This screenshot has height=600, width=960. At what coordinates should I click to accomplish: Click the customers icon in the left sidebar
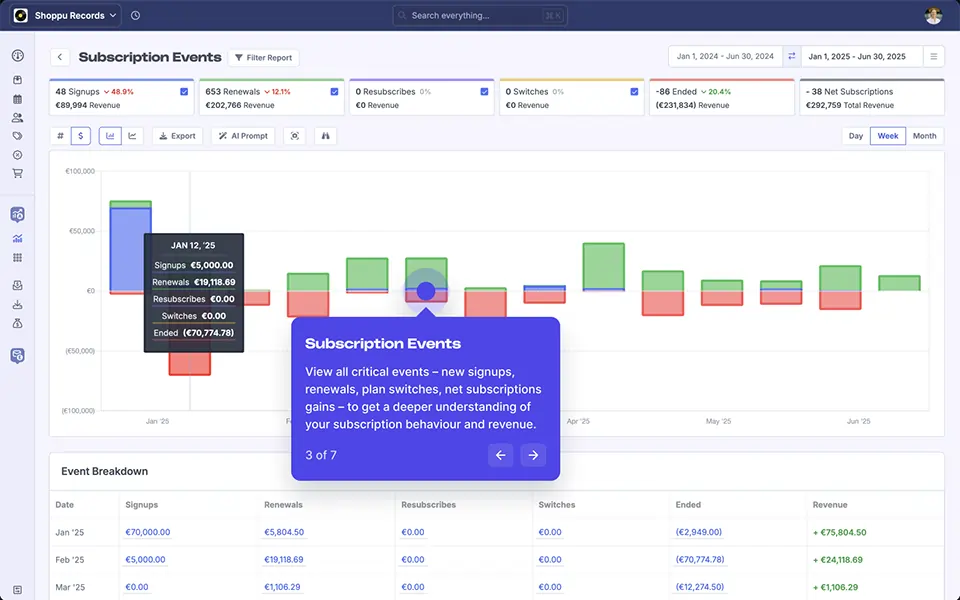(16, 118)
